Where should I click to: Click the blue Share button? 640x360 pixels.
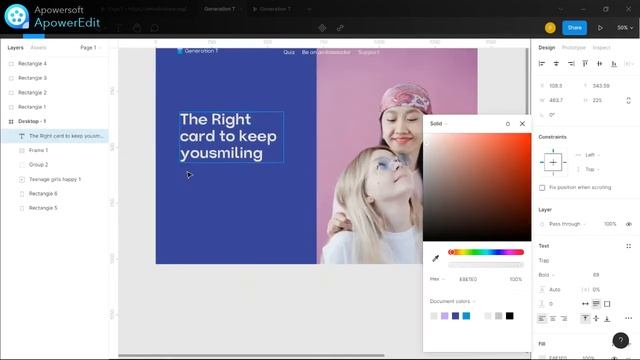(x=574, y=28)
